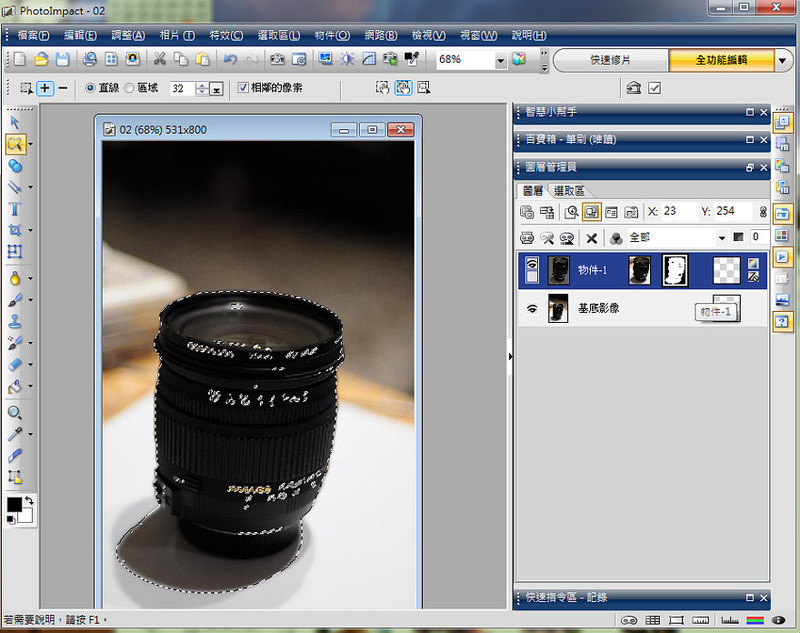Open the 特效(C) menu
Viewport: 800px width, 633px height.
226,35
